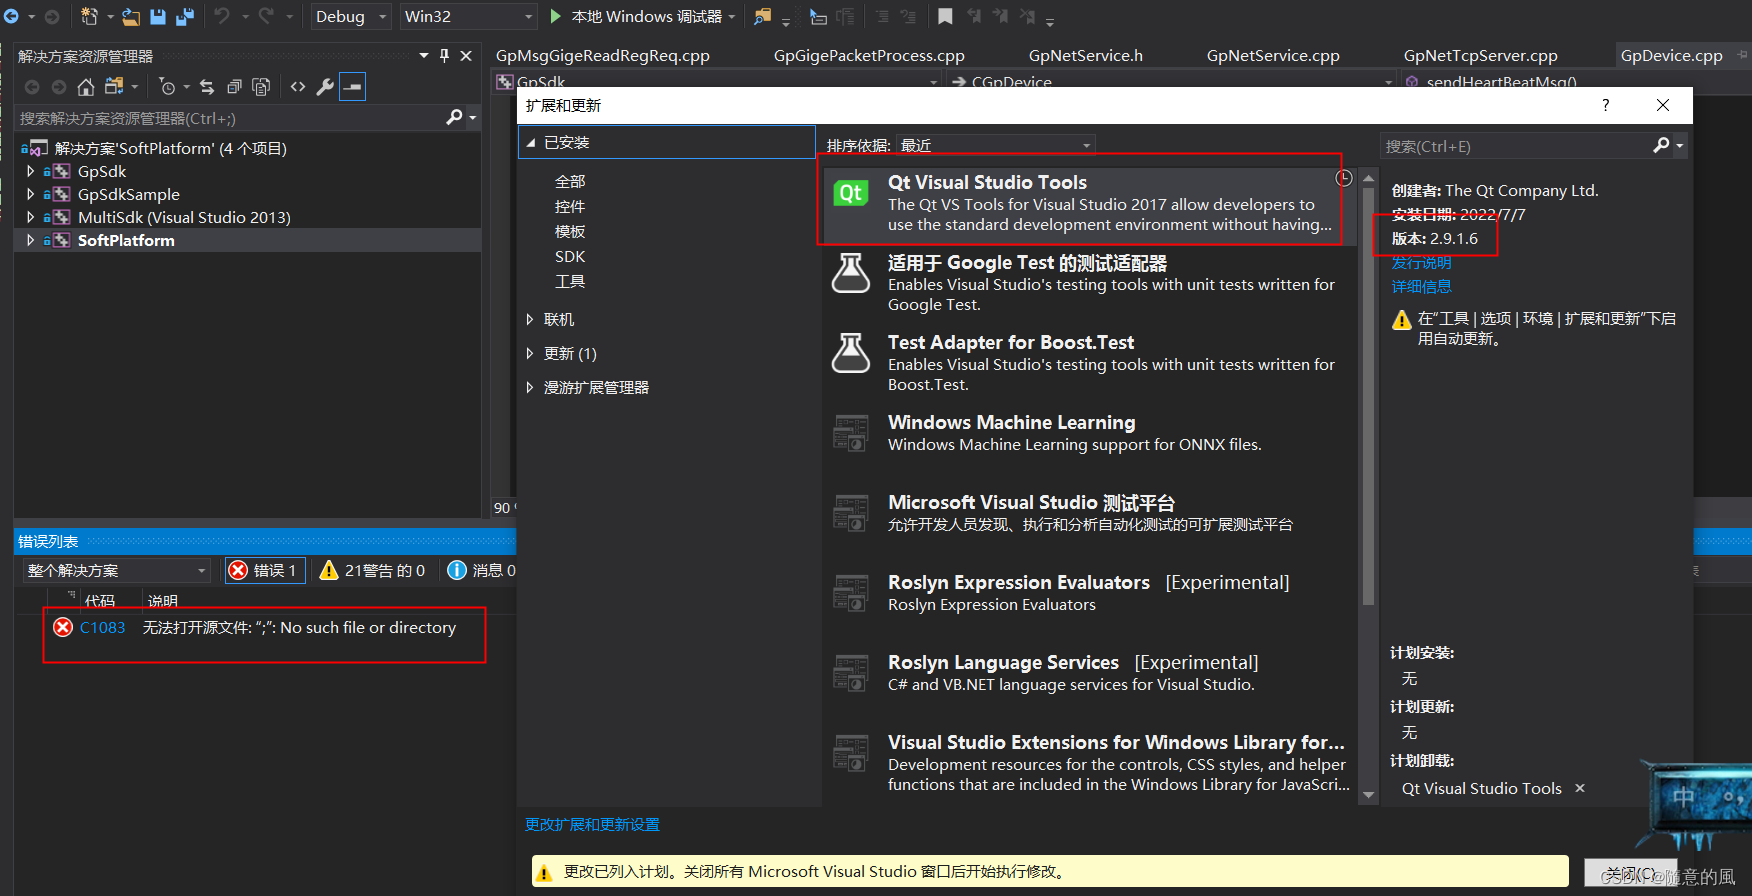1752x896 pixels.
Task: Open the more information link
Action: [x=1421, y=287]
